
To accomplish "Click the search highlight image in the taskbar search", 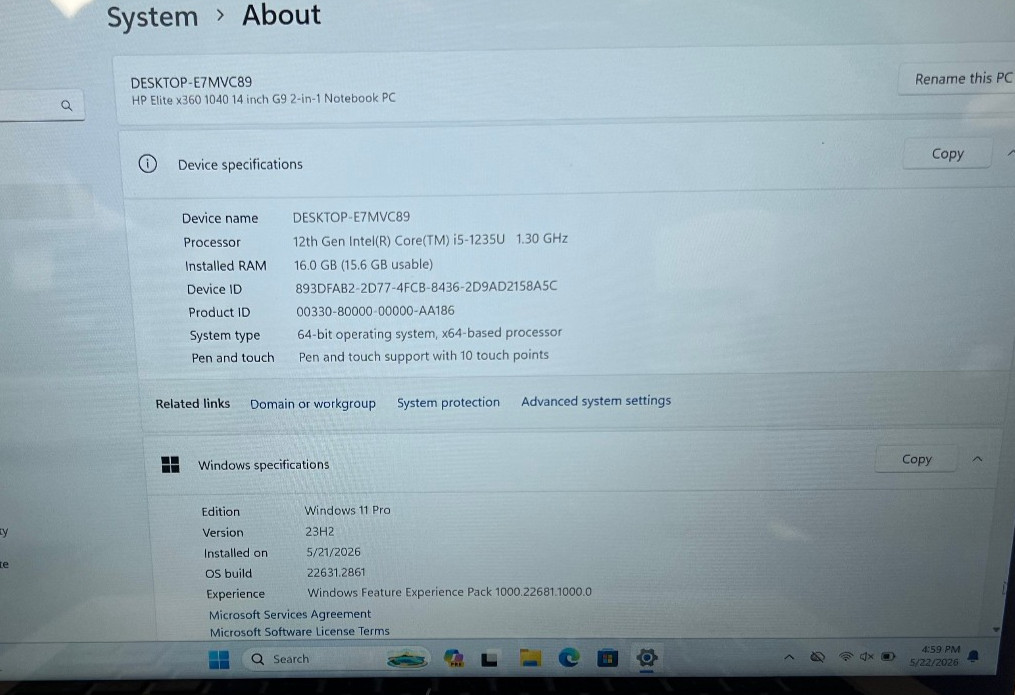I will [407, 659].
